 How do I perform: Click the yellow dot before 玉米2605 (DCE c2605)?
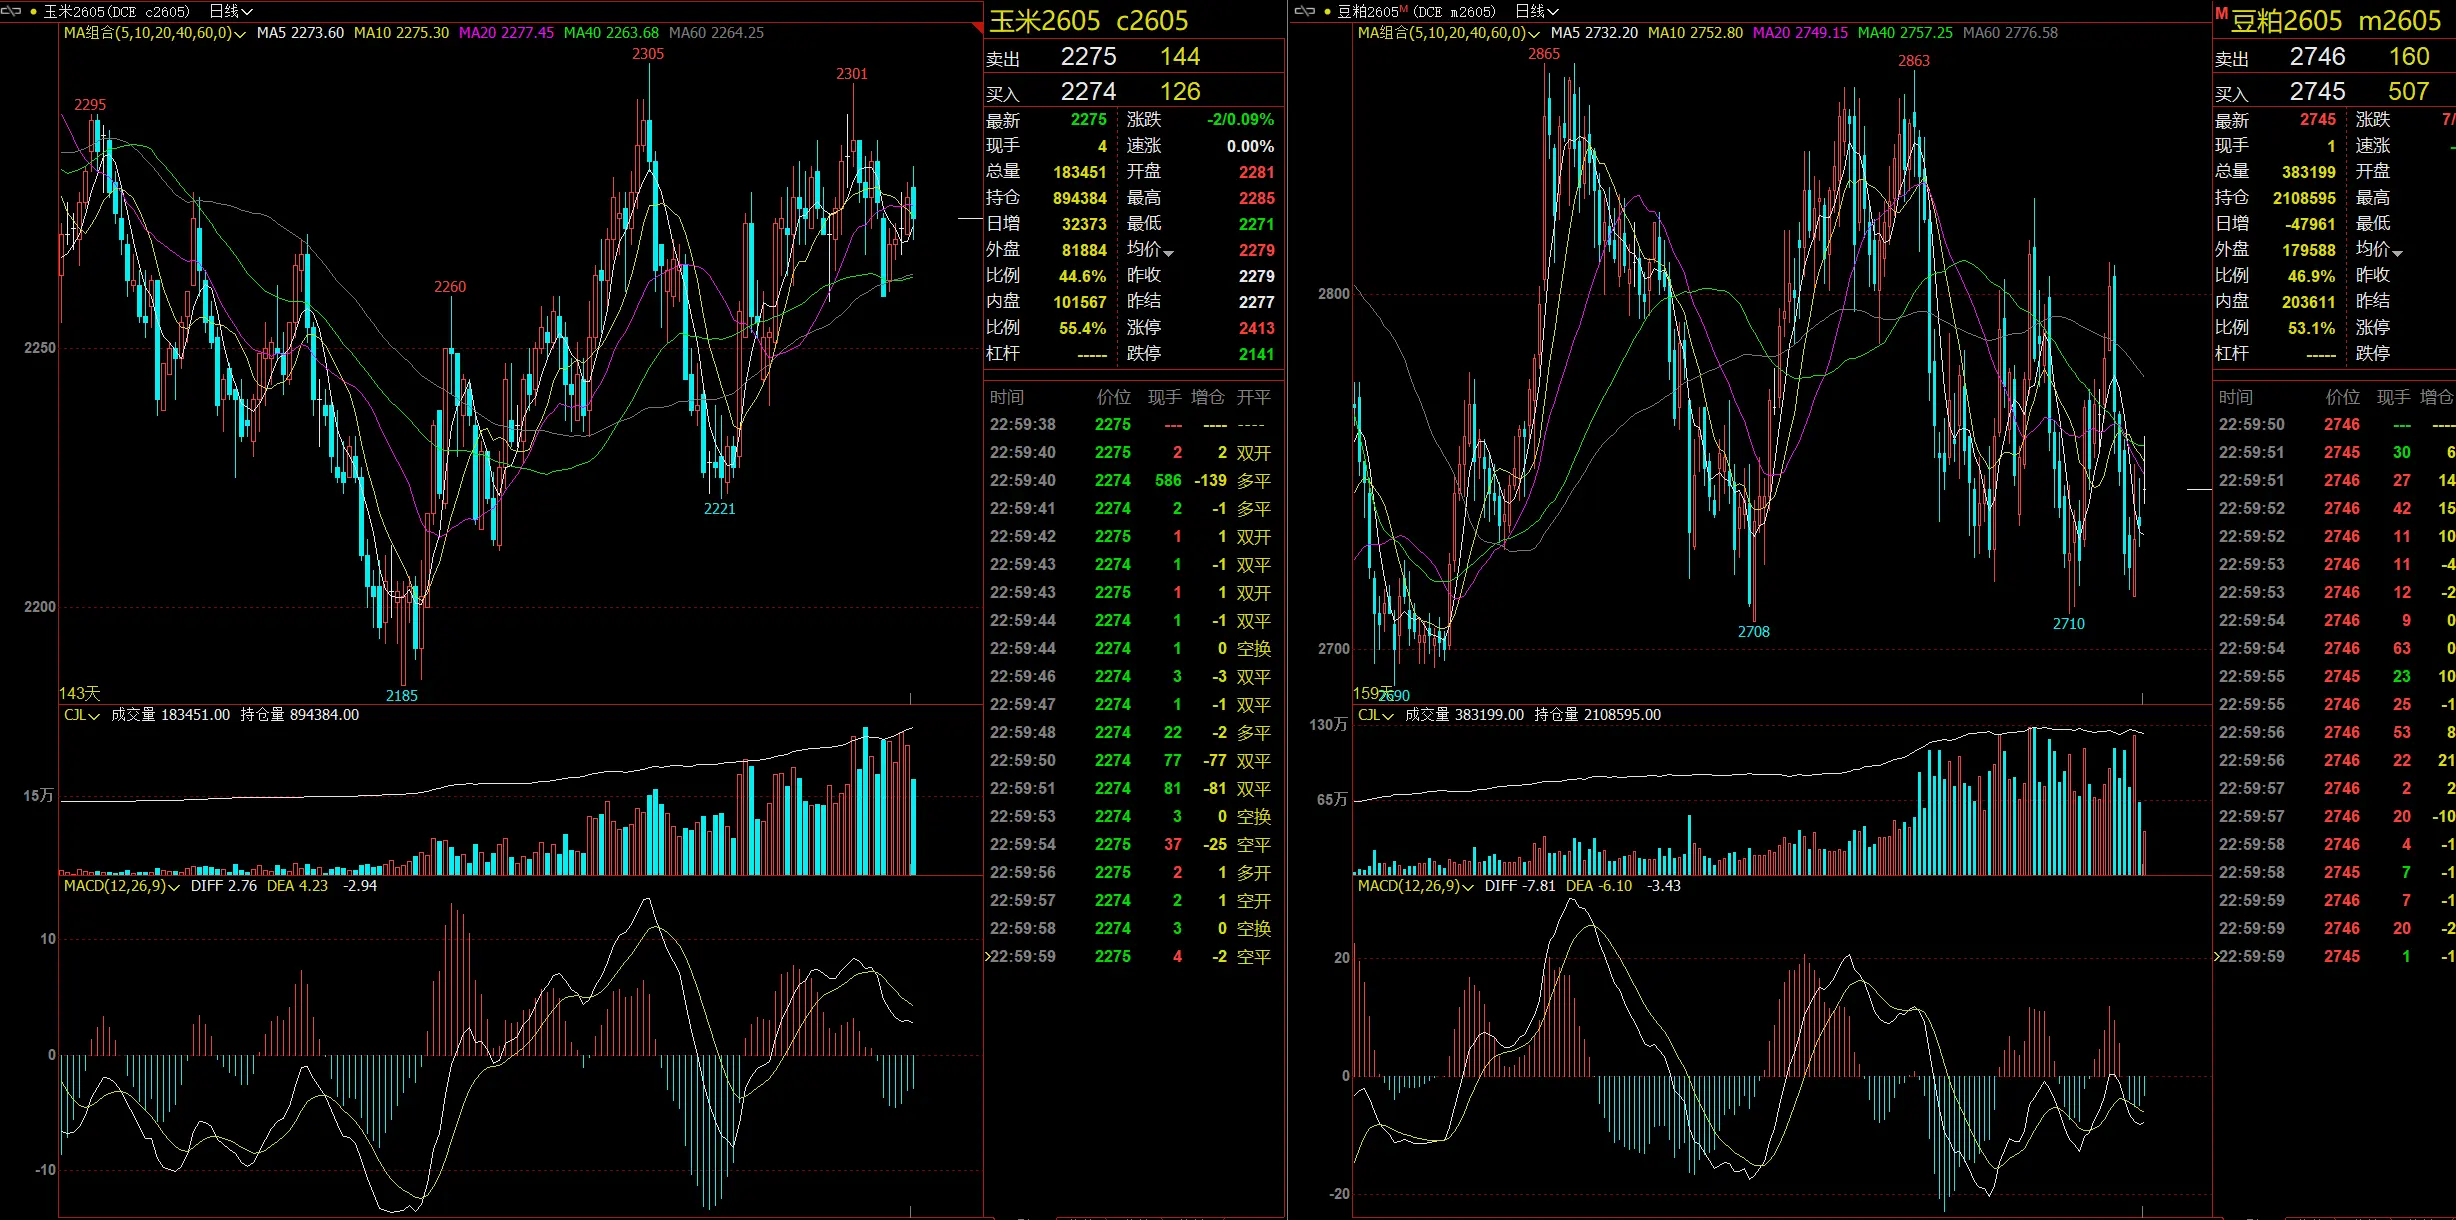tap(34, 12)
